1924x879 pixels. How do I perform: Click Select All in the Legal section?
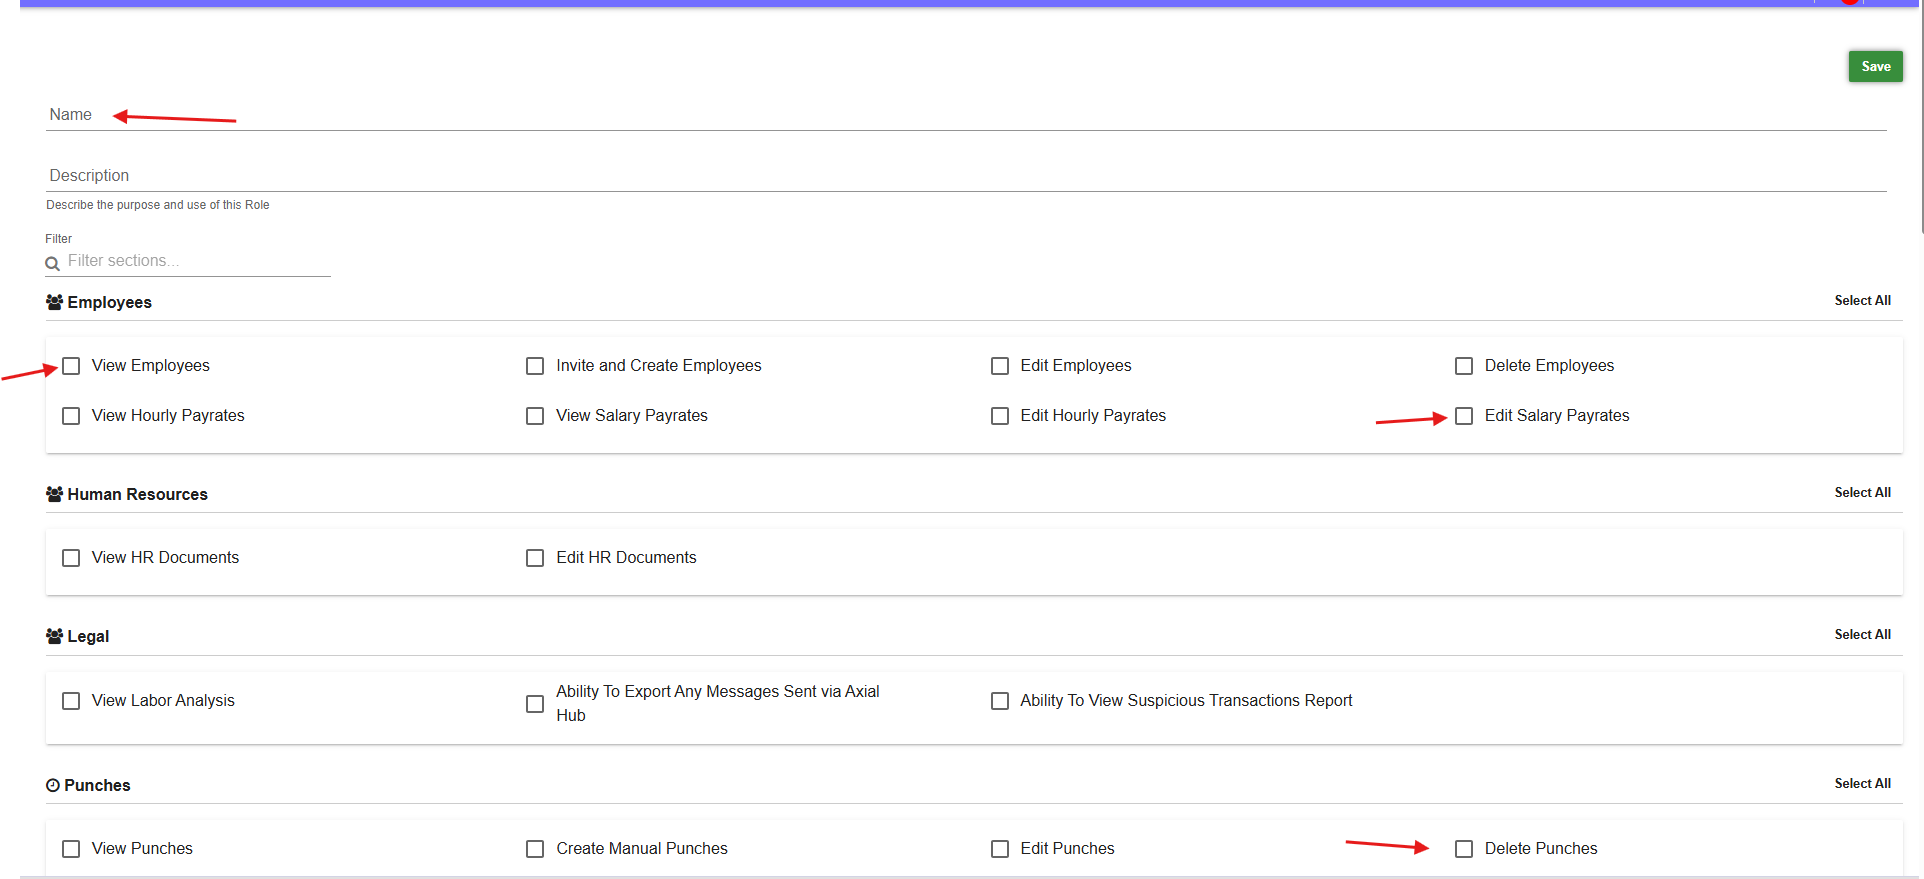(1861, 635)
